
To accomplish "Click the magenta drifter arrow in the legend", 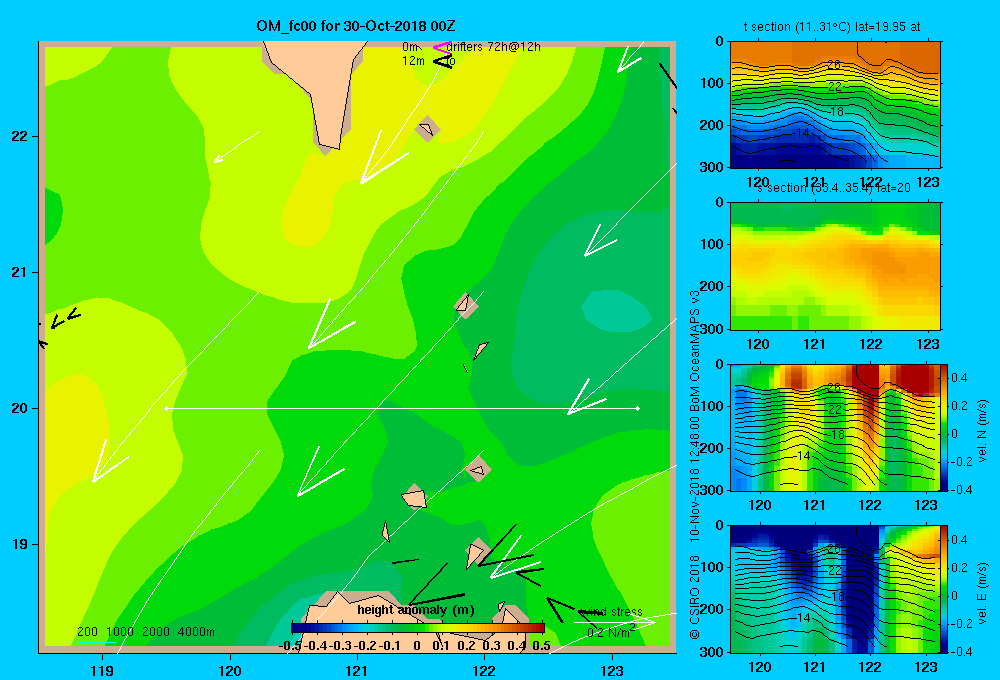I will 441,47.
